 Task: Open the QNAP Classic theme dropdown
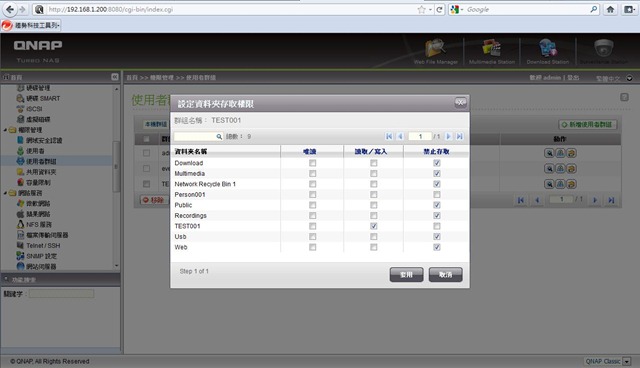(x=627, y=361)
